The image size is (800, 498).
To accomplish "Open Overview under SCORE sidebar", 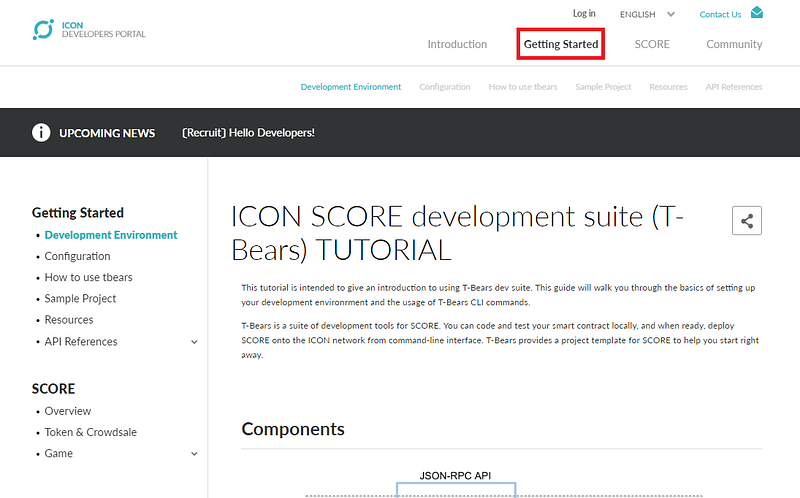I will coord(67,411).
